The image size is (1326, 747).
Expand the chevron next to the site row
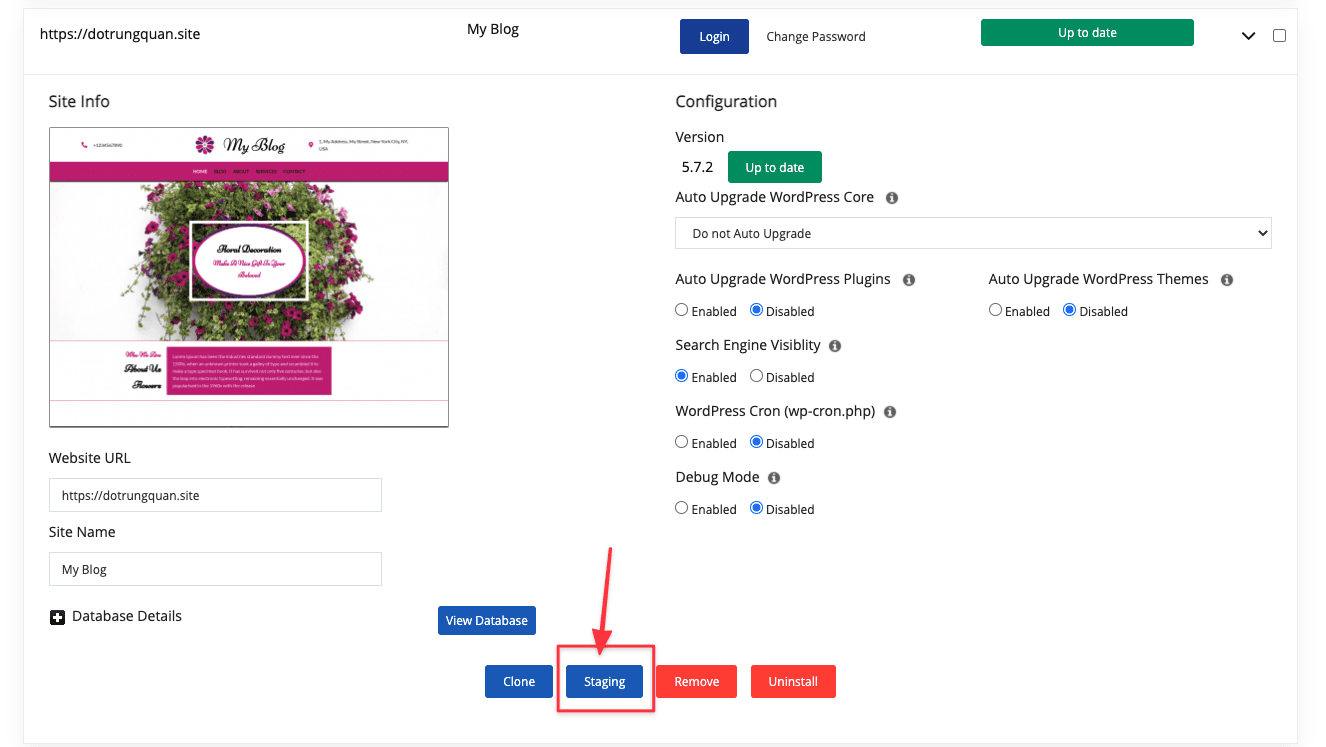(x=1248, y=34)
